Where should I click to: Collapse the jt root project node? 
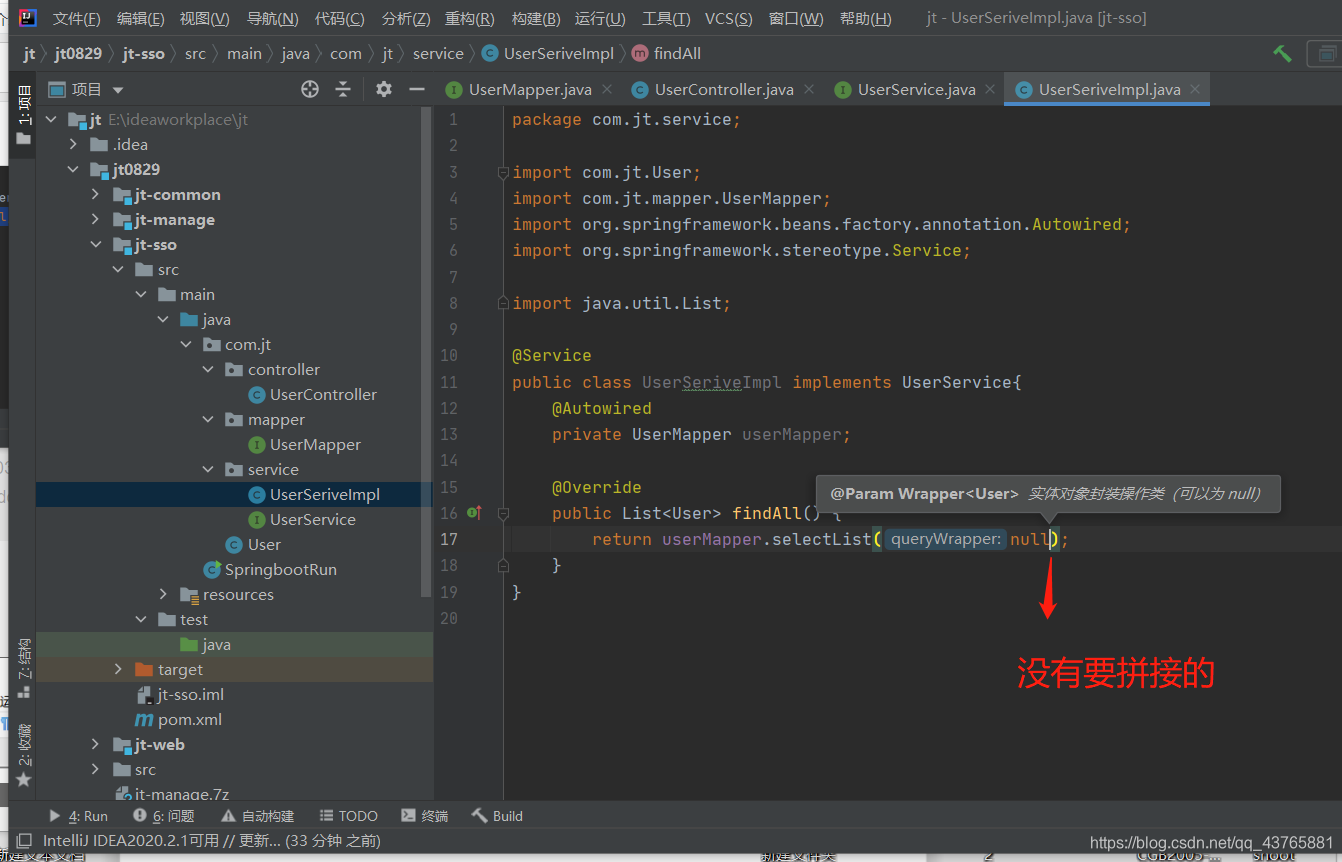(51, 119)
